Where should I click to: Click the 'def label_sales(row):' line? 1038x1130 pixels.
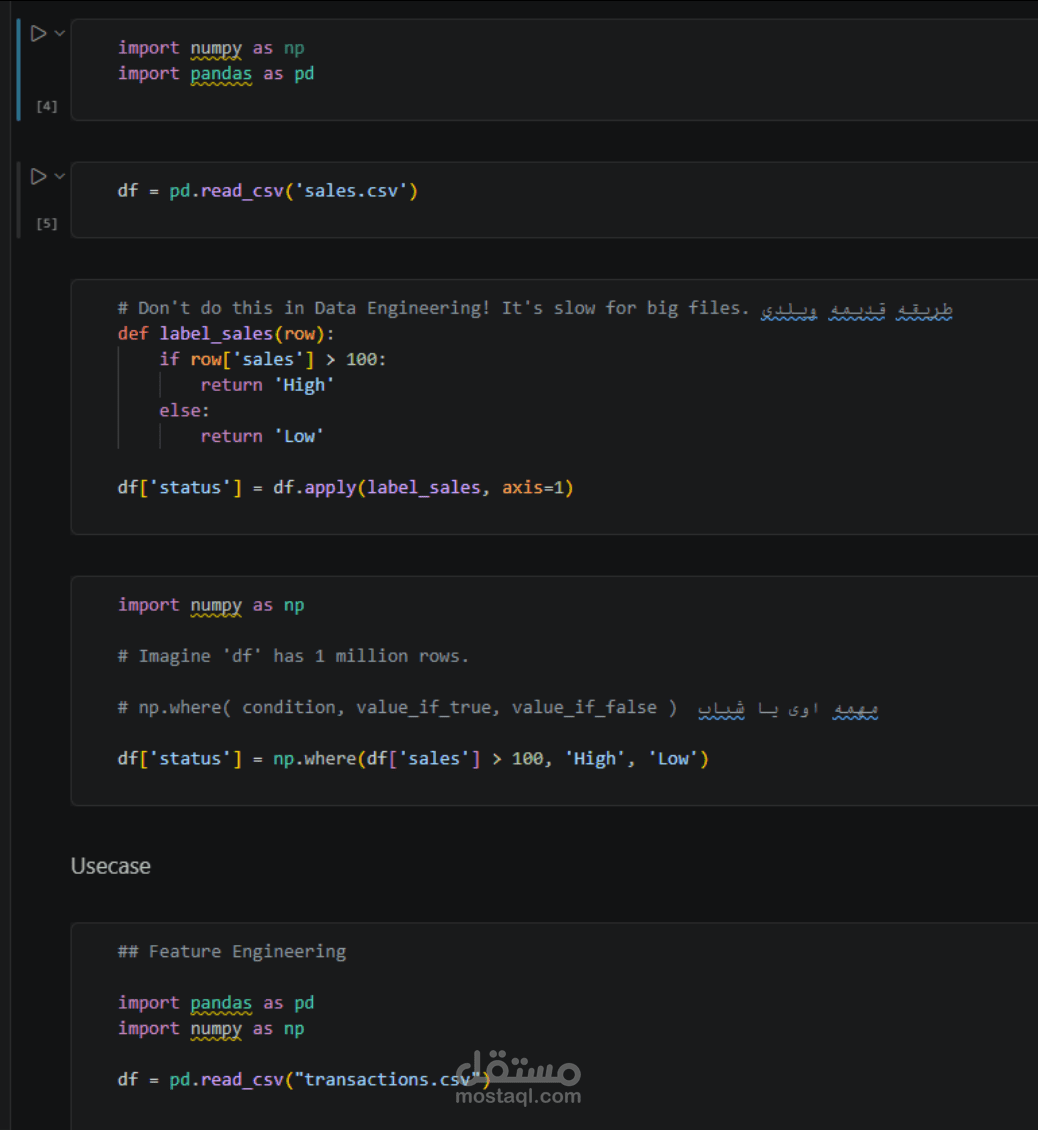230,334
